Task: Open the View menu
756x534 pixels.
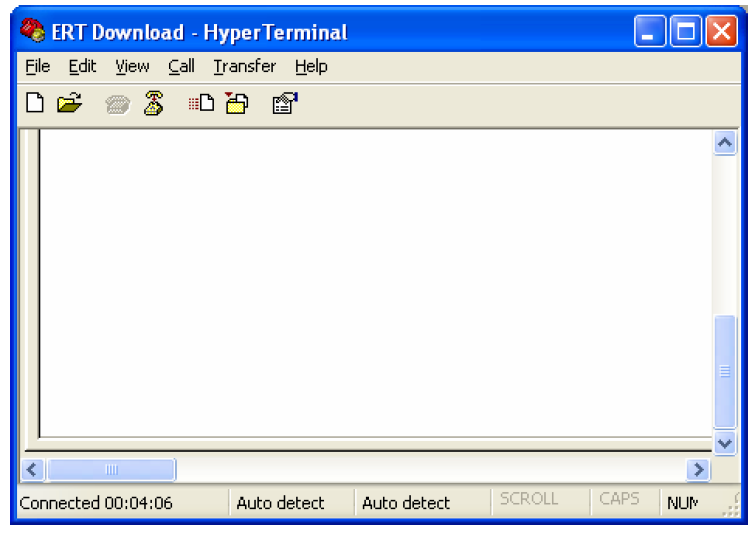Action: coord(132,66)
